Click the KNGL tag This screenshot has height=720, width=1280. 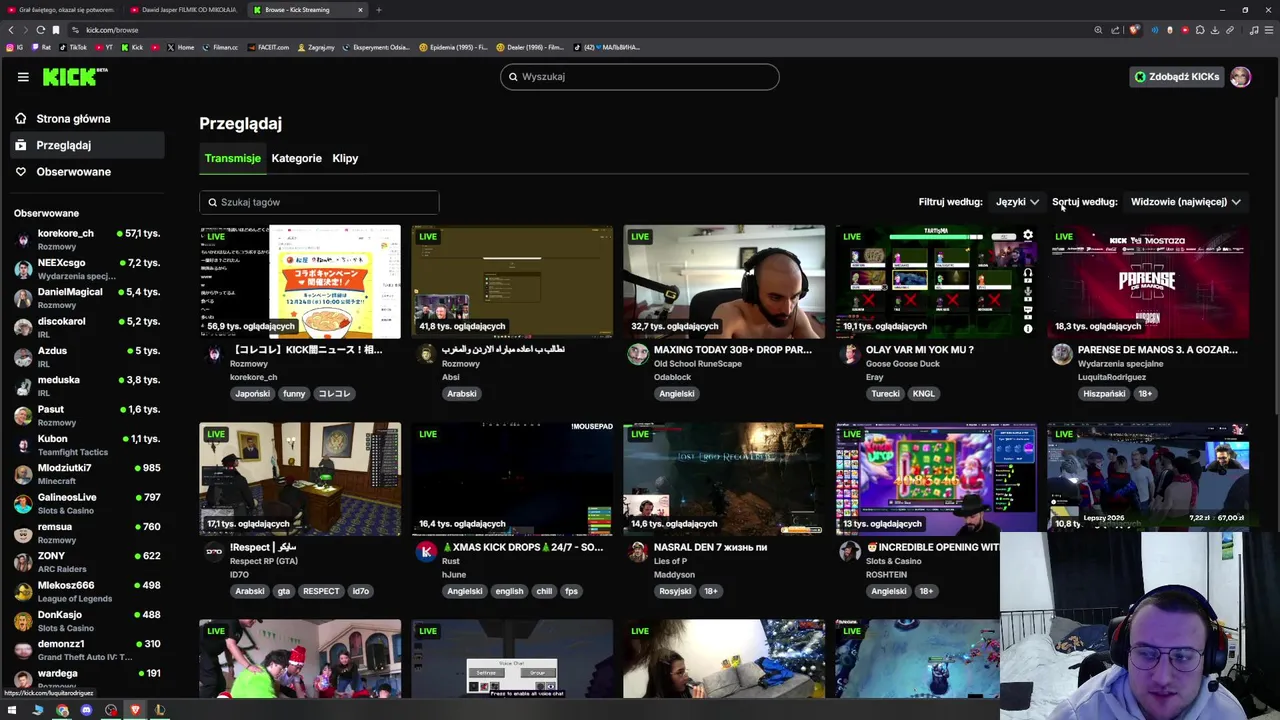pos(924,394)
